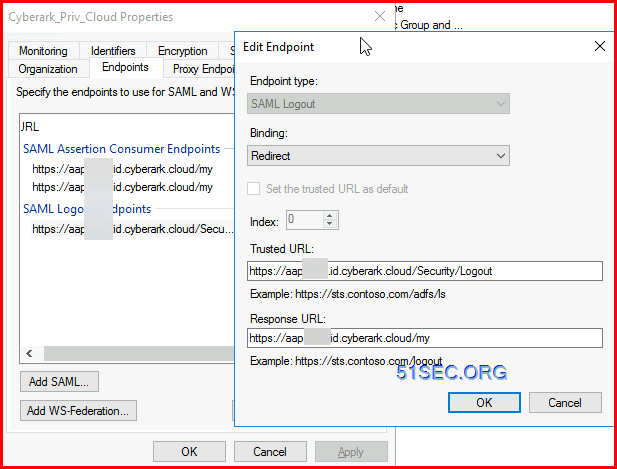This screenshot has width=617, height=469.
Task: Click the Response URL input field
Action: click(x=425, y=338)
